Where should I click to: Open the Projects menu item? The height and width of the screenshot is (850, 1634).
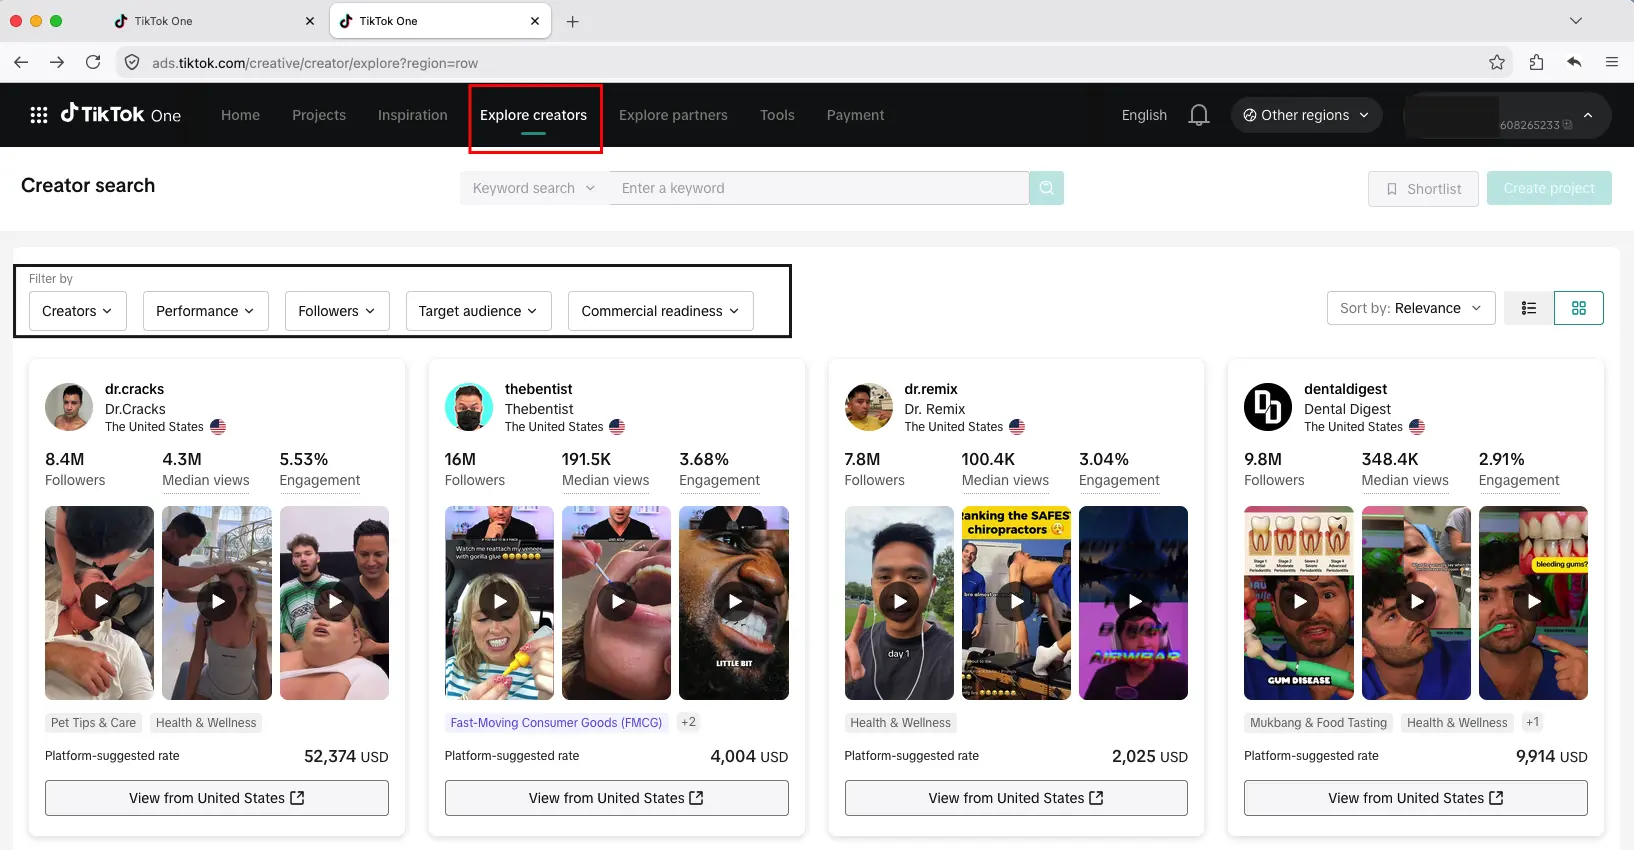point(319,115)
